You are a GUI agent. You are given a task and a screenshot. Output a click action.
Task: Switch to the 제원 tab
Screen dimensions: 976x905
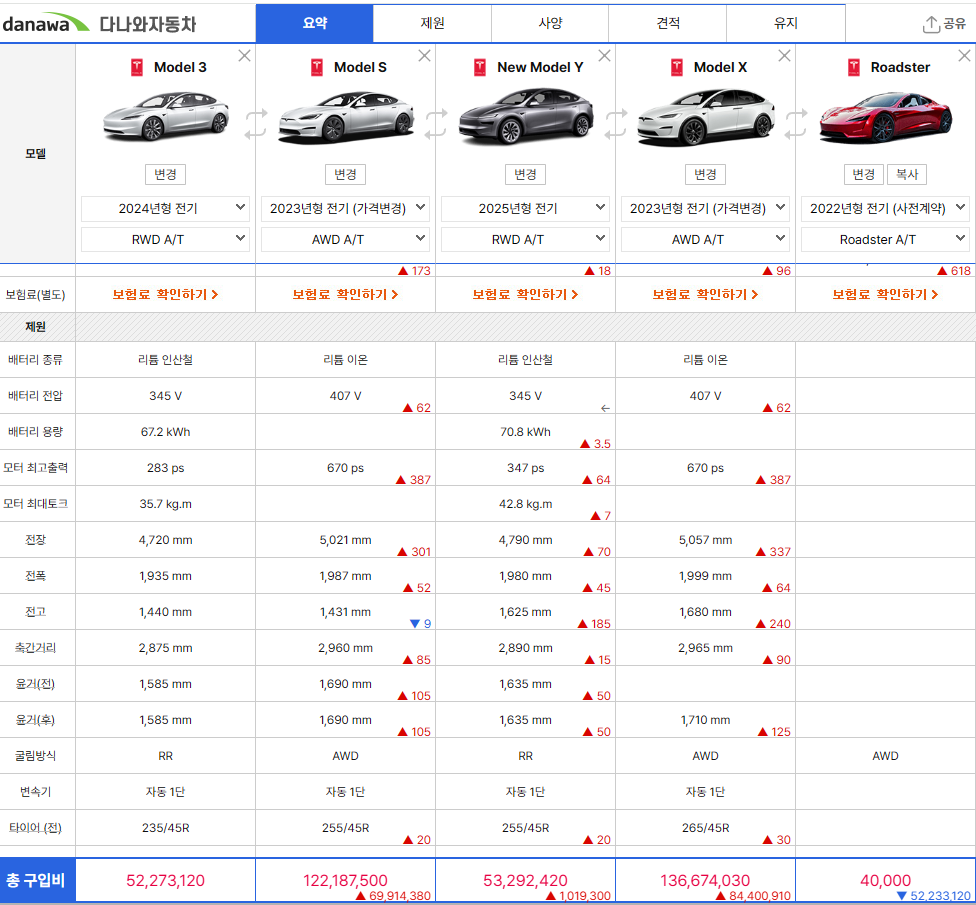click(432, 24)
